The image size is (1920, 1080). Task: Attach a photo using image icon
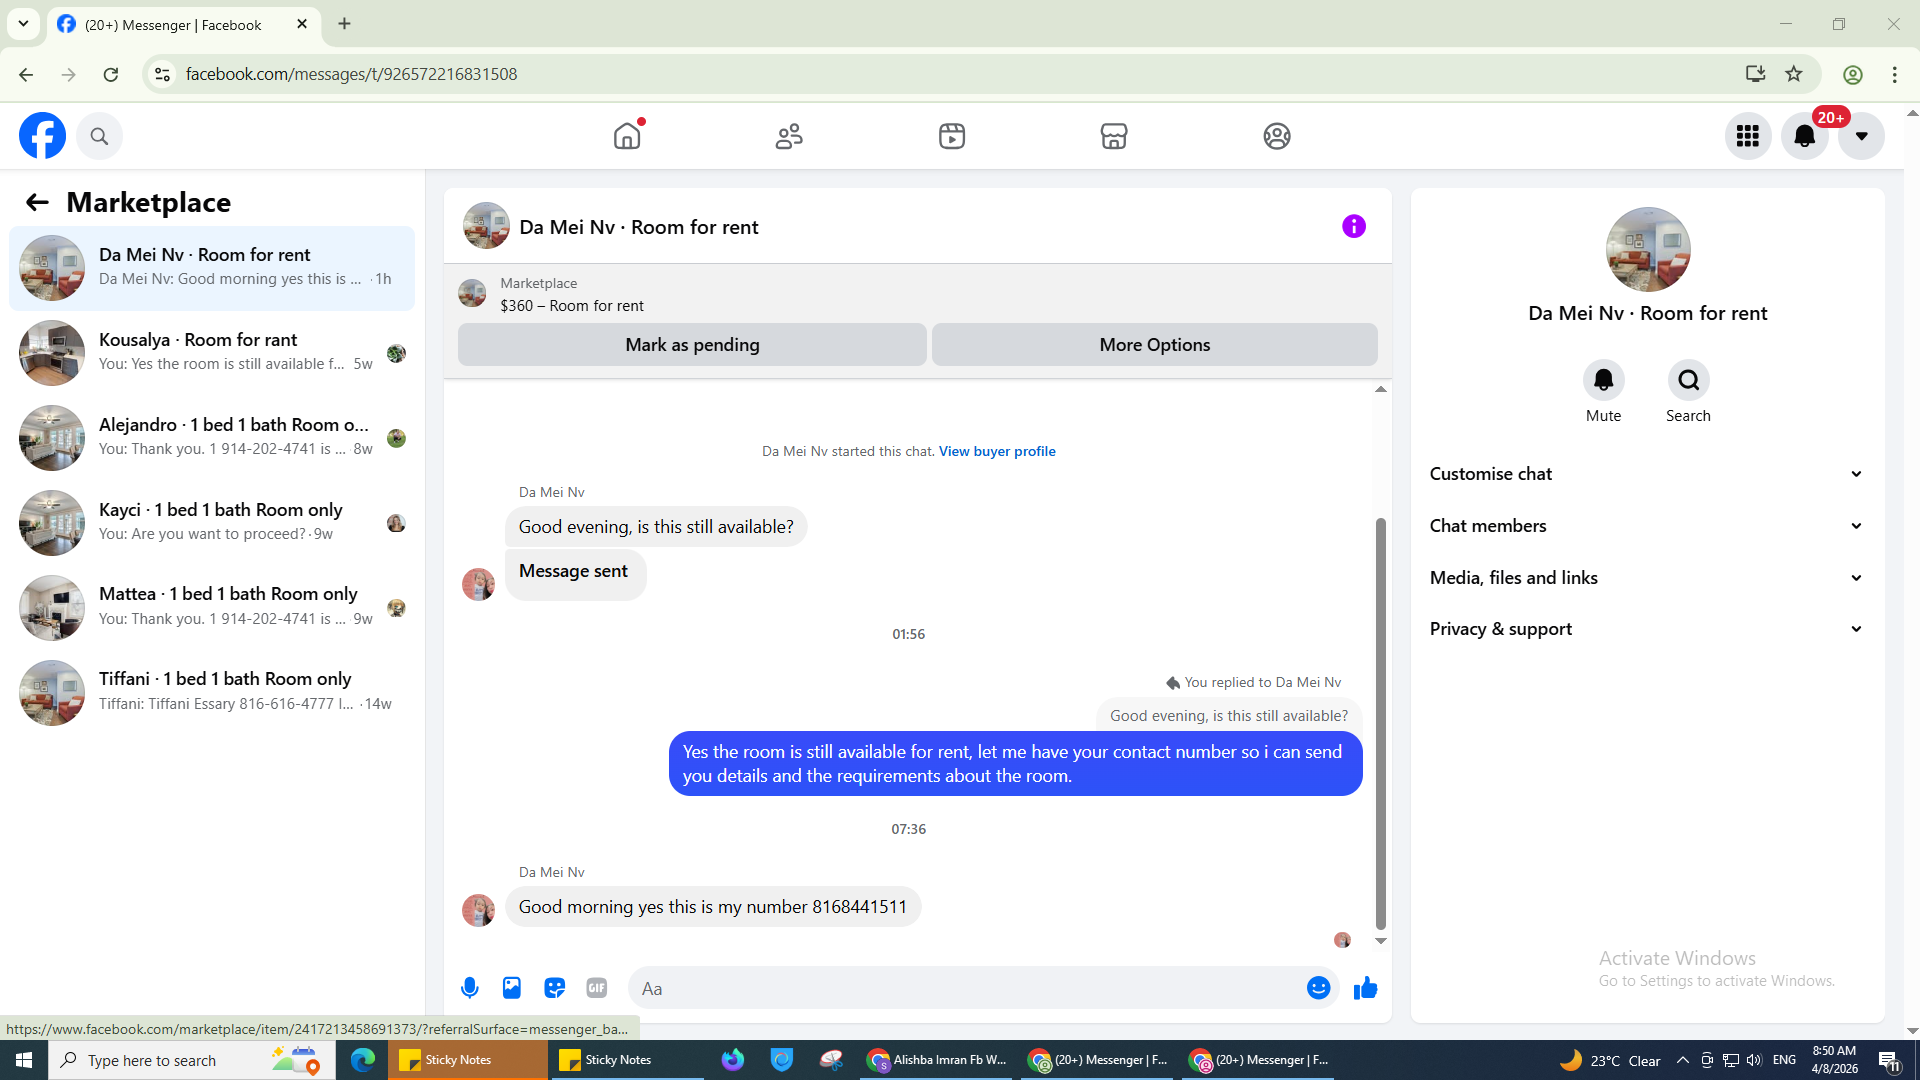(512, 988)
